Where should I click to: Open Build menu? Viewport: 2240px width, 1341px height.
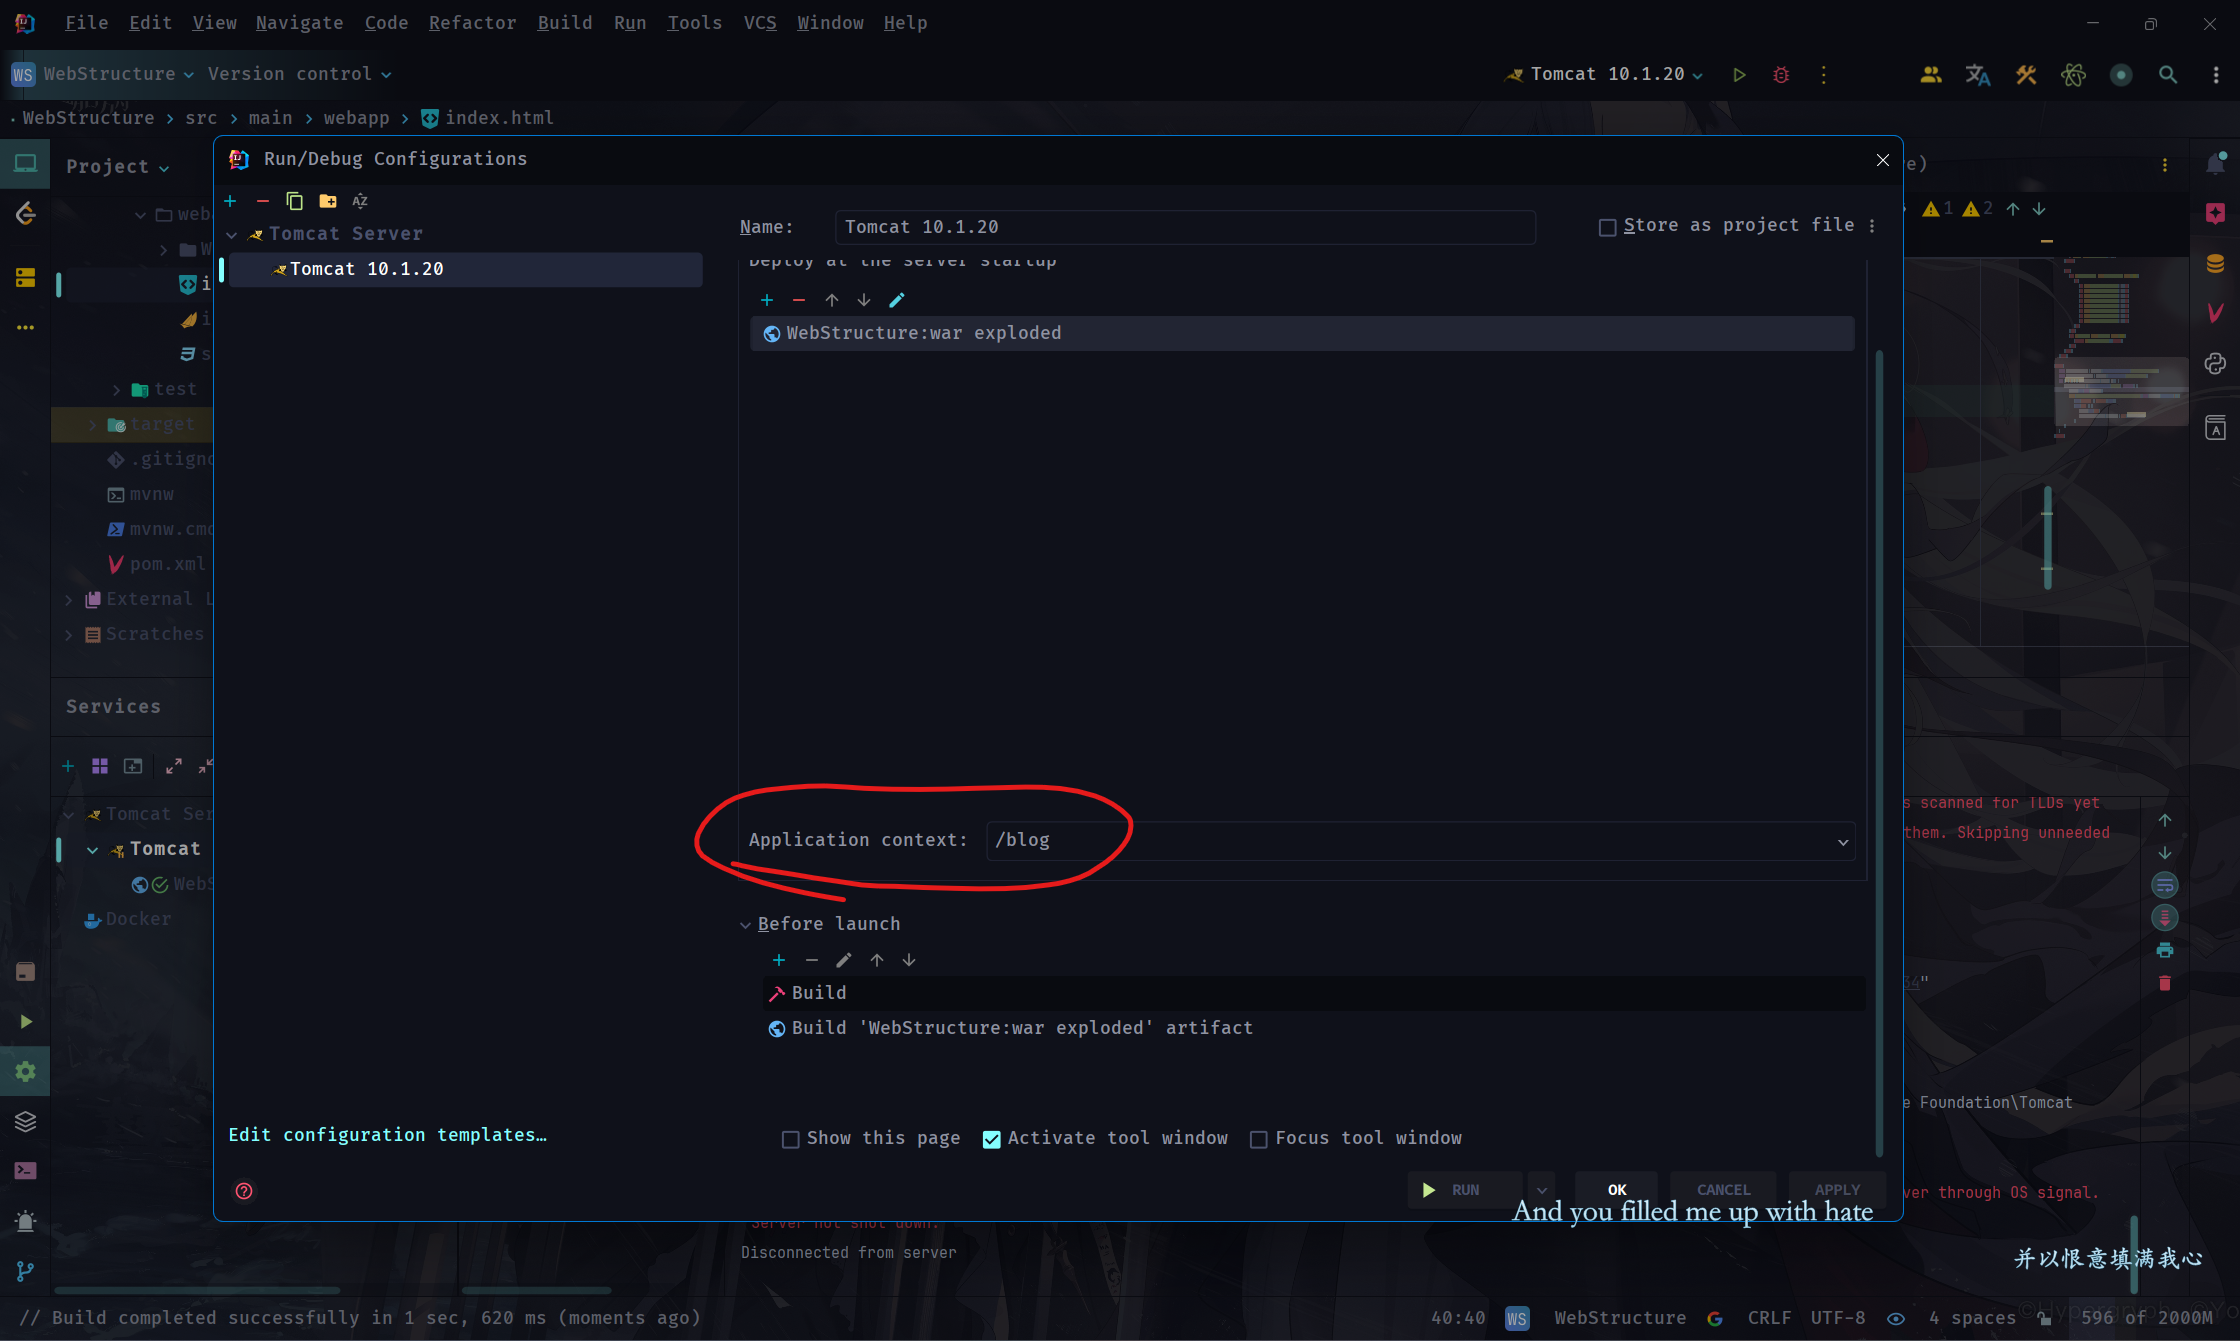click(x=564, y=22)
